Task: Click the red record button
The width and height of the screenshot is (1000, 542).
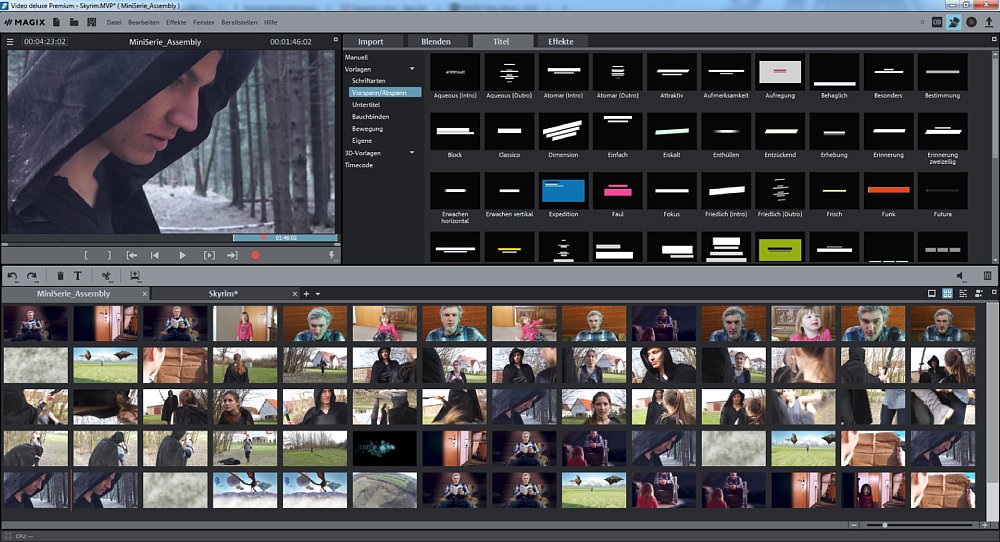Action: 255,255
